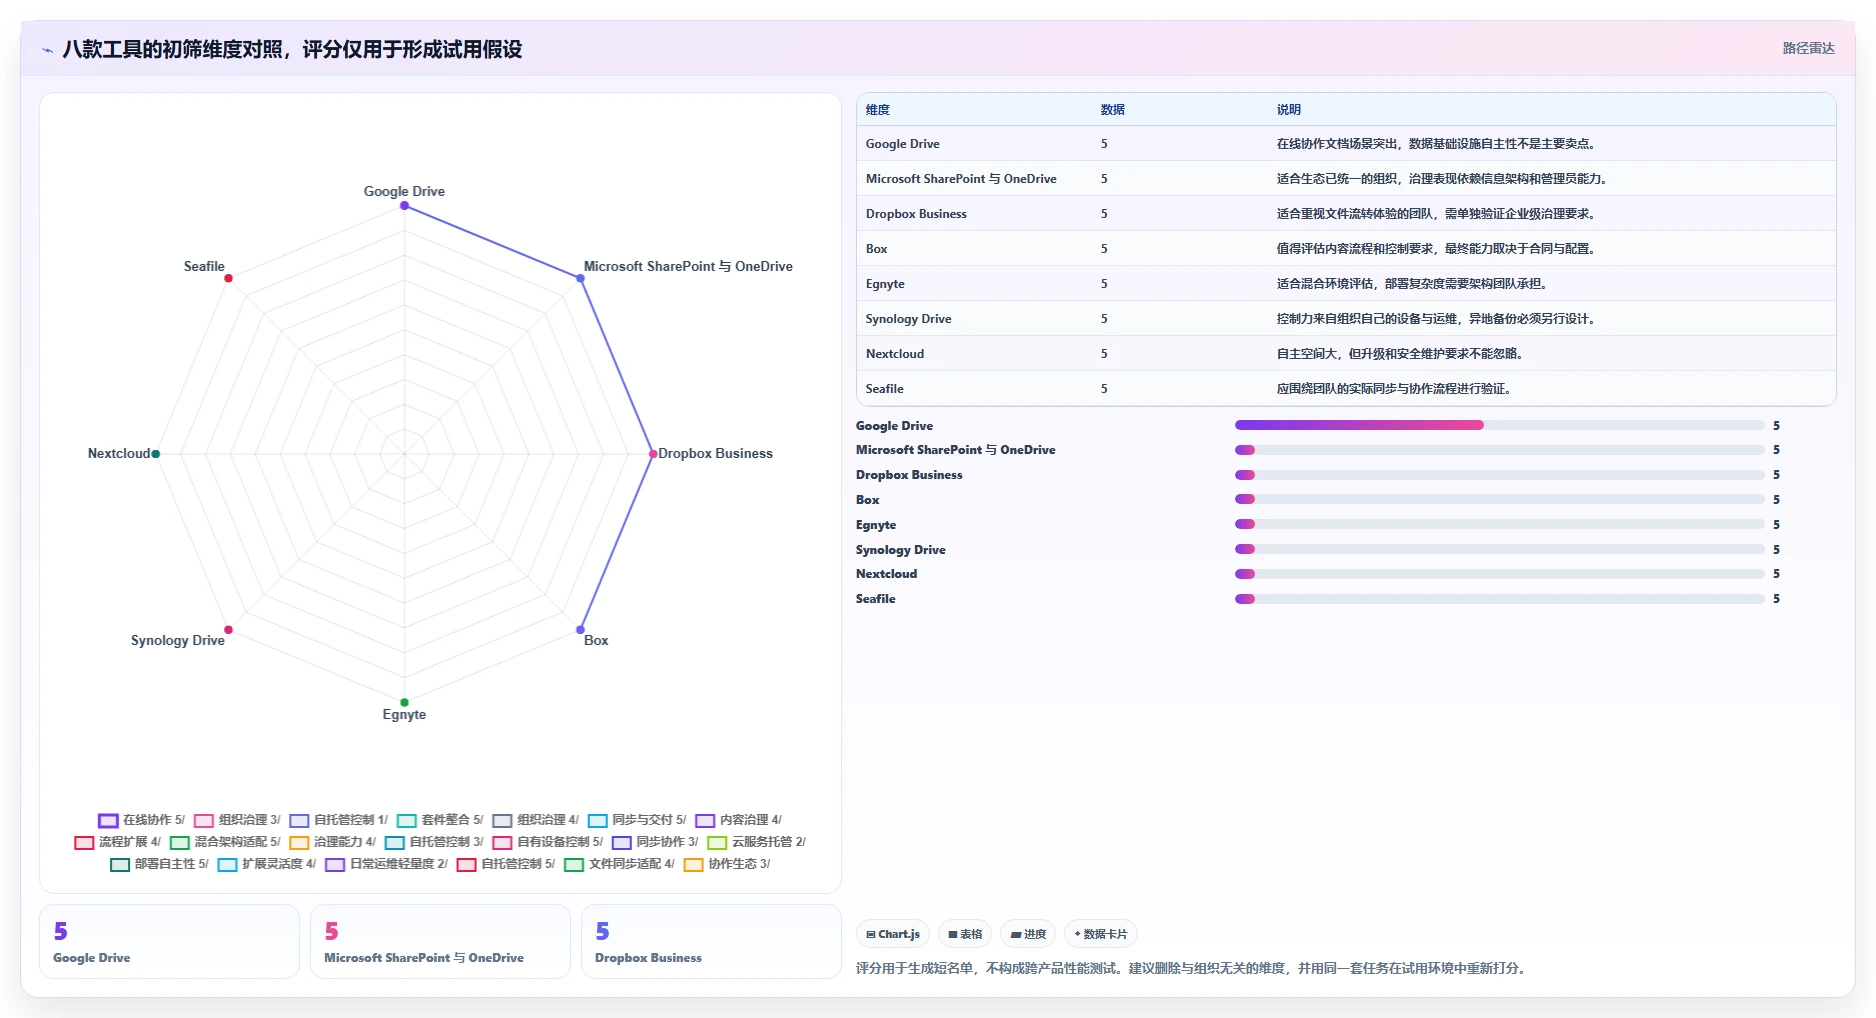Screen dimensions: 1876x1018
Task: Click the 路径雷达 label in the header
Action: coord(1808,48)
